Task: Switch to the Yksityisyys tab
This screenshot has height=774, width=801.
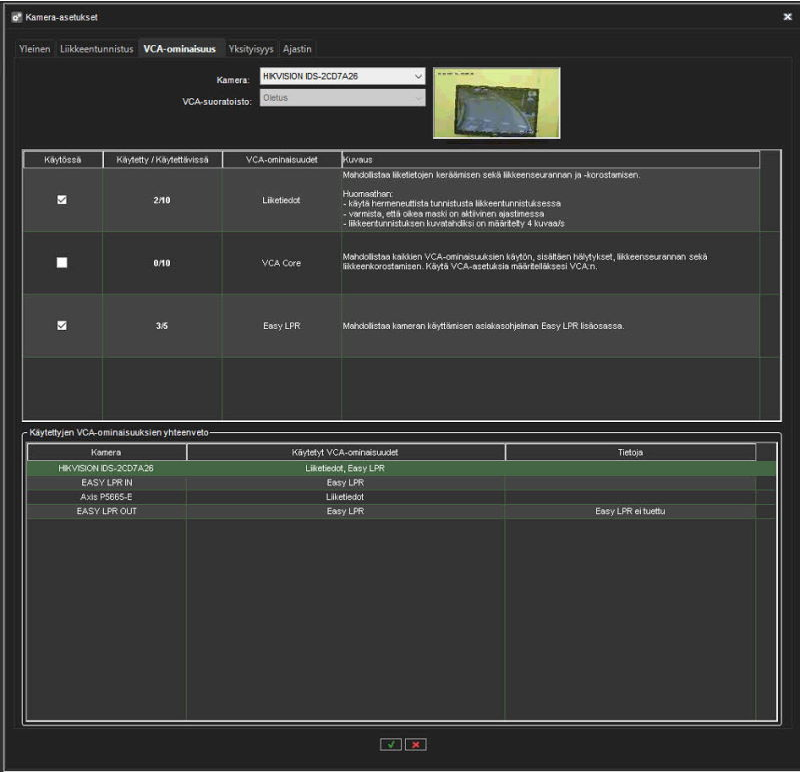Action: point(252,48)
